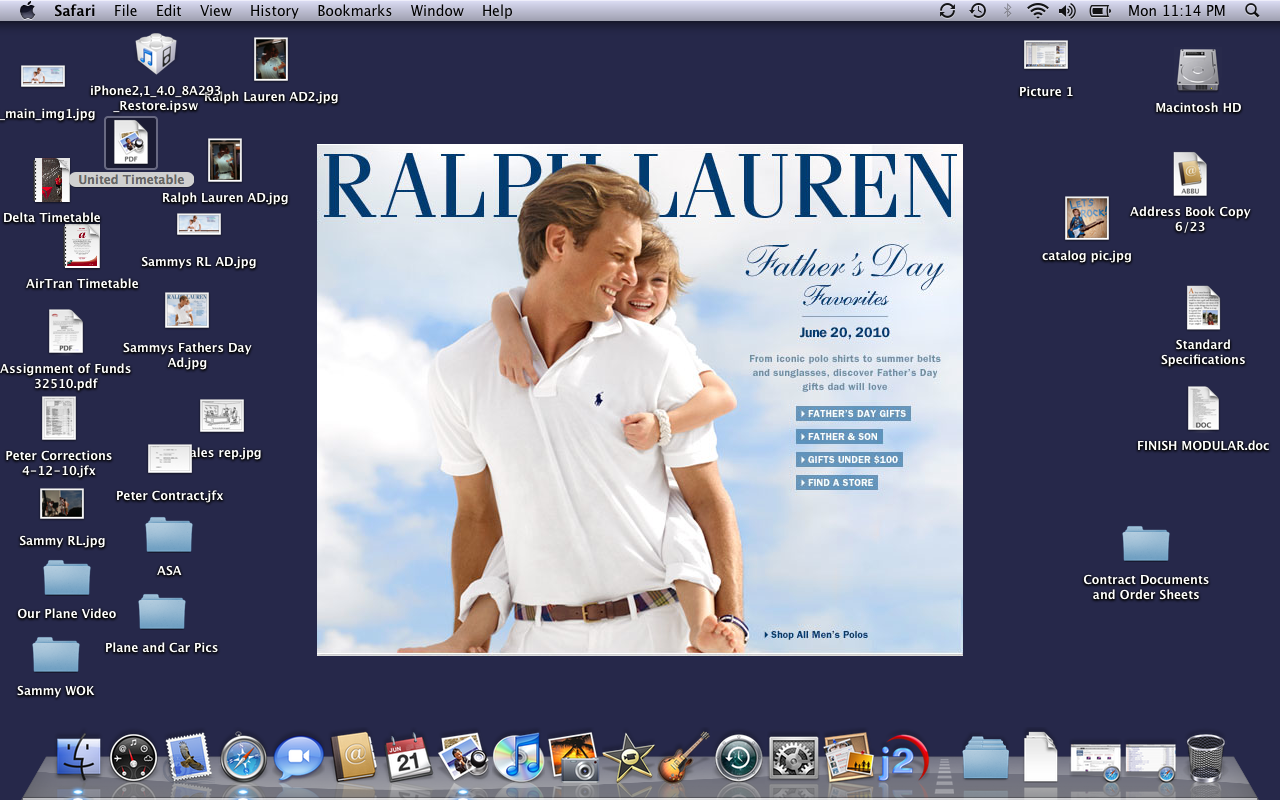Select the Picture 1 screenshot thumbnail
The width and height of the screenshot is (1280, 800).
tap(1046, 55)
